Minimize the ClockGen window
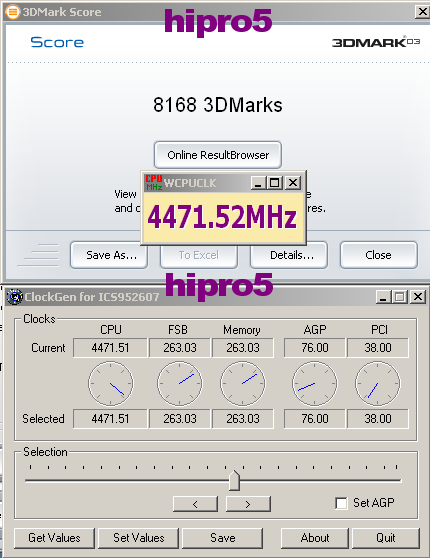 point(383,297)
